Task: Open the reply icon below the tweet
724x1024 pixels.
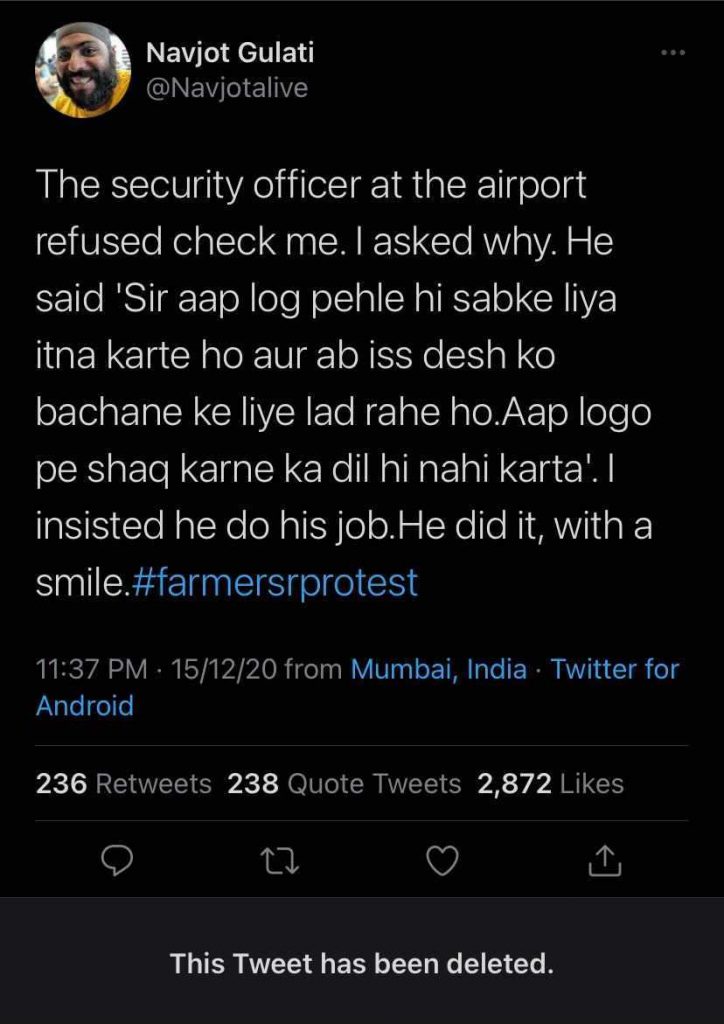Action: 117,859
